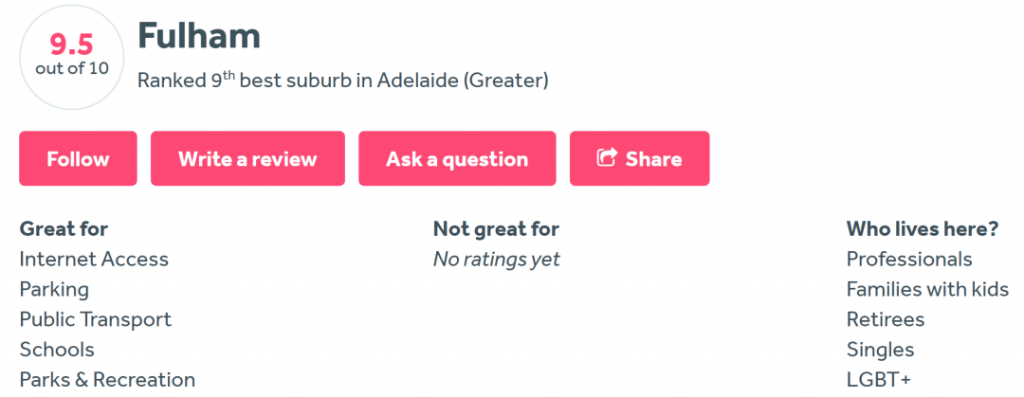Select the 9.5 out of 10 rating circle
Image resolution: width=1024 pixels, height=397 pixels.
click(x=72, y=57)
